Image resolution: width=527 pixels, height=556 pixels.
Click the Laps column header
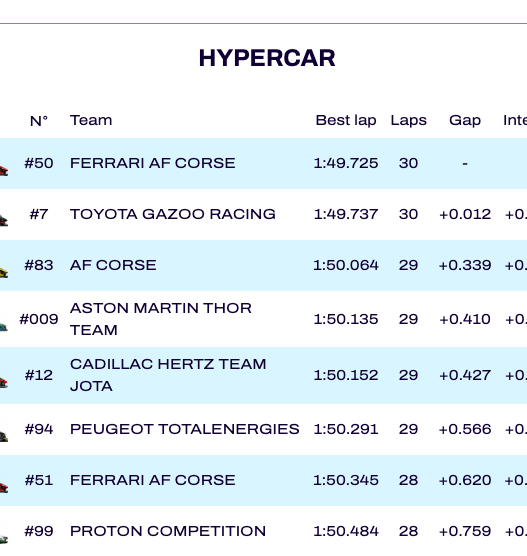coord(409,121)
